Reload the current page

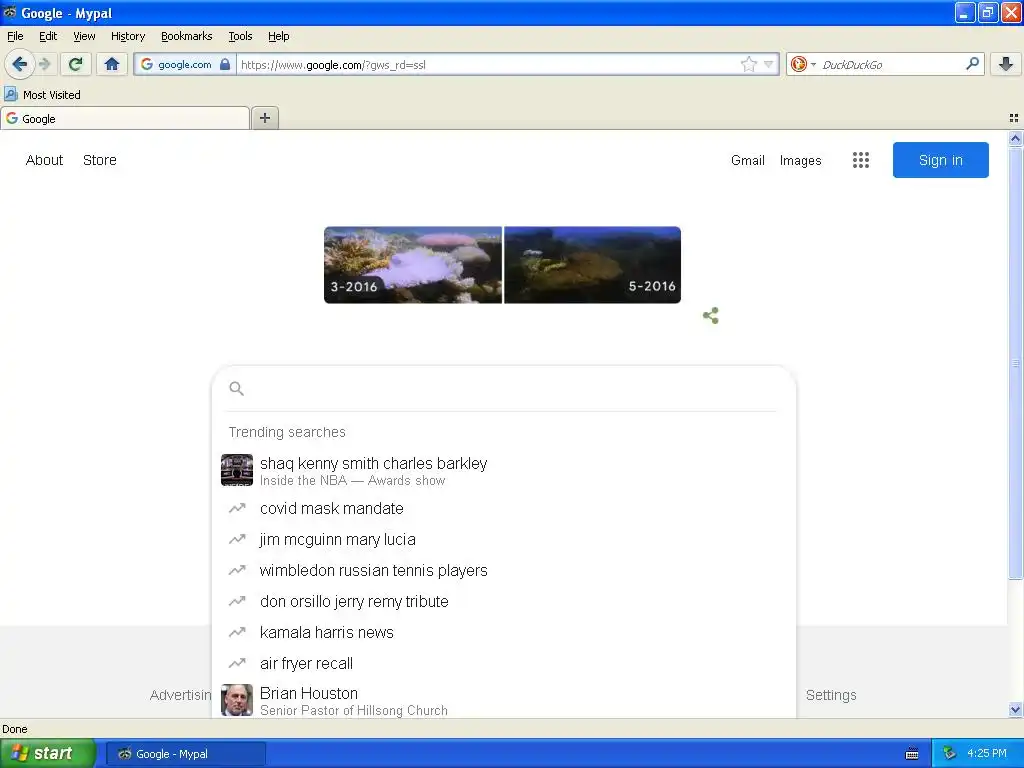click(76, 64)
